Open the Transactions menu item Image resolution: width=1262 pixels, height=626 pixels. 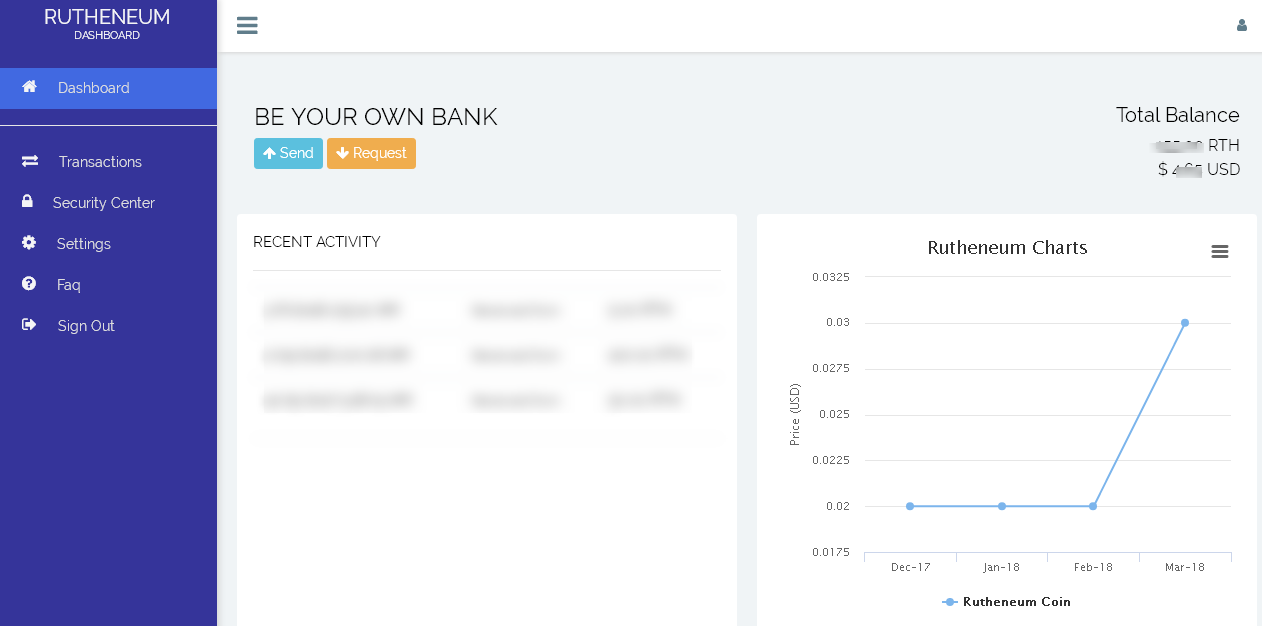[100, 162]
